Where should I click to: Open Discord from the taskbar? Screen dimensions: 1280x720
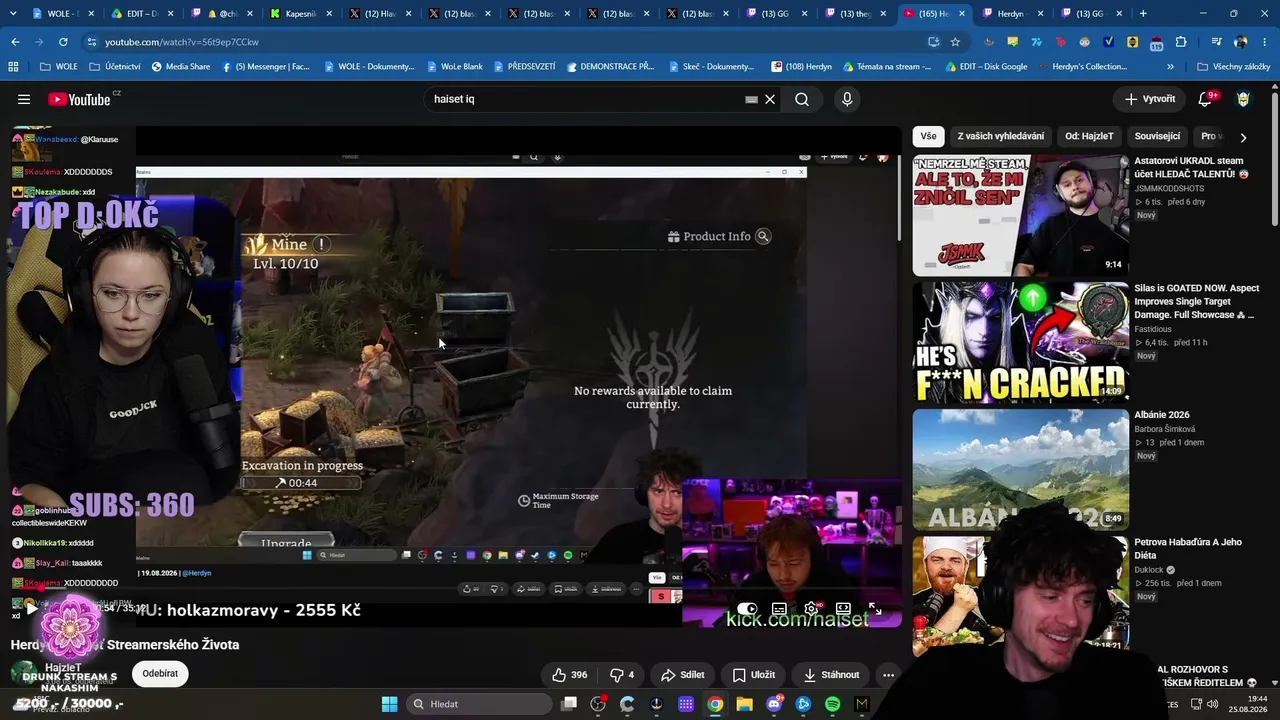(774, 704)
